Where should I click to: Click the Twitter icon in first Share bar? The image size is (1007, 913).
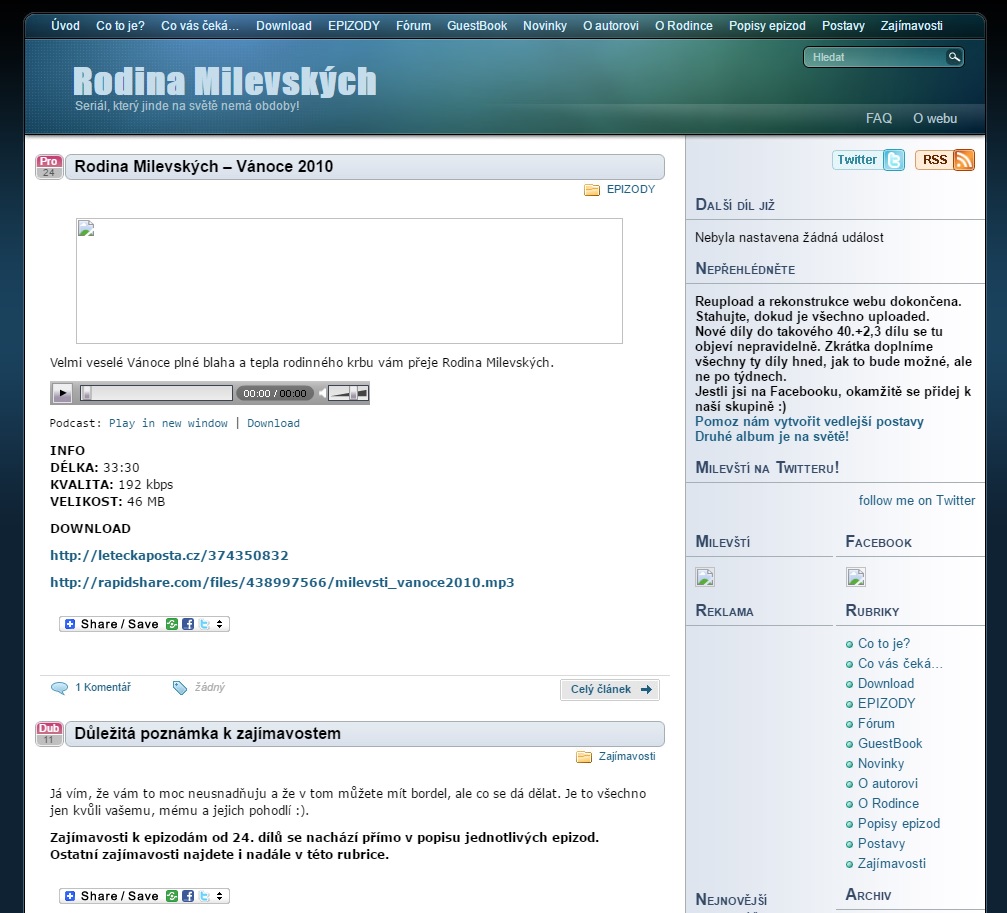tap(203, 624)
